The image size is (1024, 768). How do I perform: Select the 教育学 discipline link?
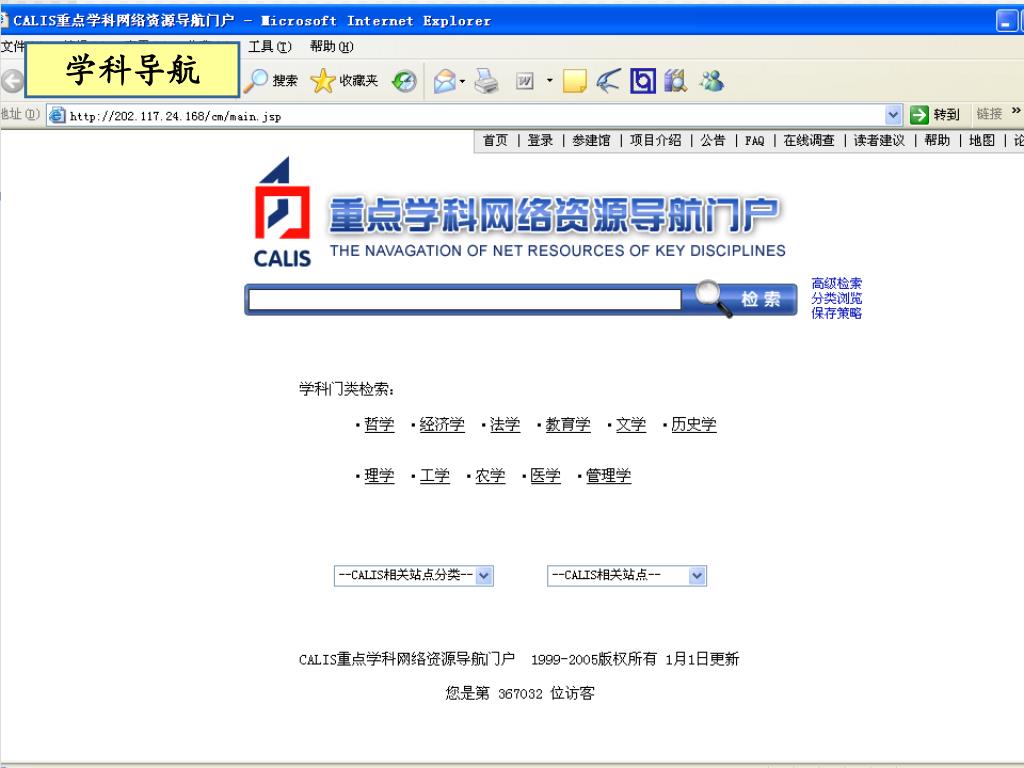click(x=568, y=424)
